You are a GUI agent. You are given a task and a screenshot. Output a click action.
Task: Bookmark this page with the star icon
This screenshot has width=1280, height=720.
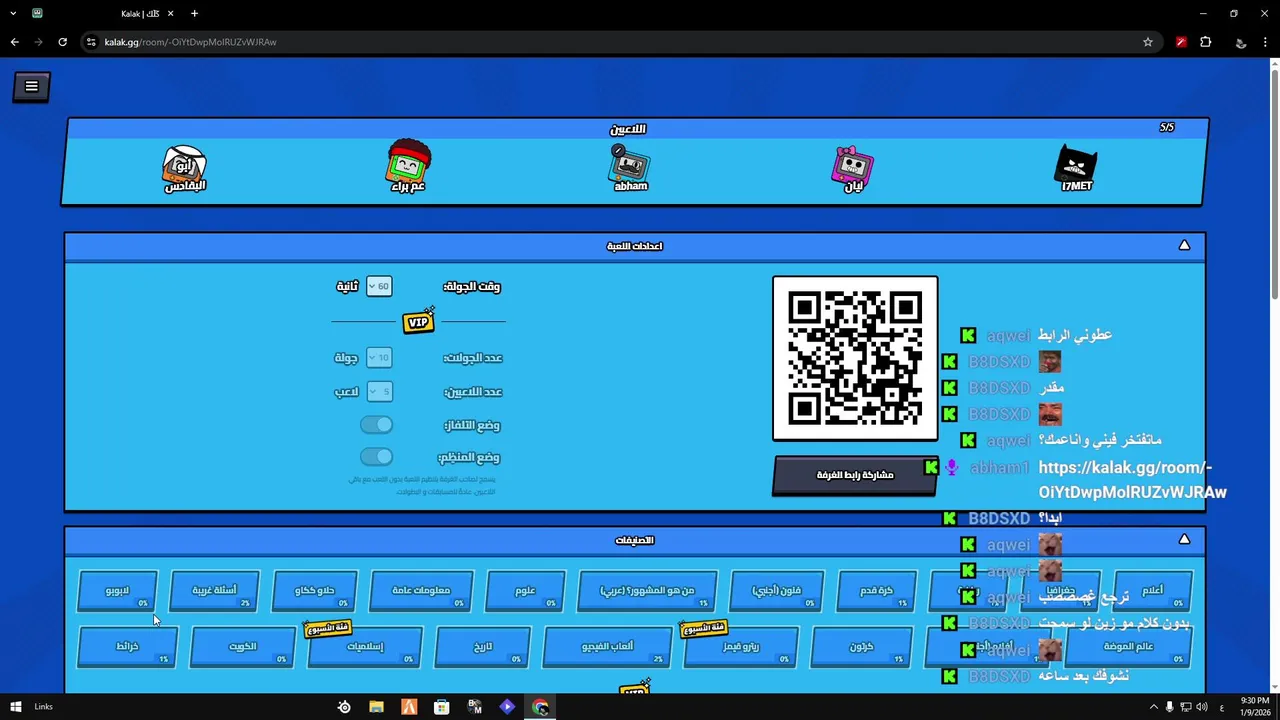[1148, 42]
